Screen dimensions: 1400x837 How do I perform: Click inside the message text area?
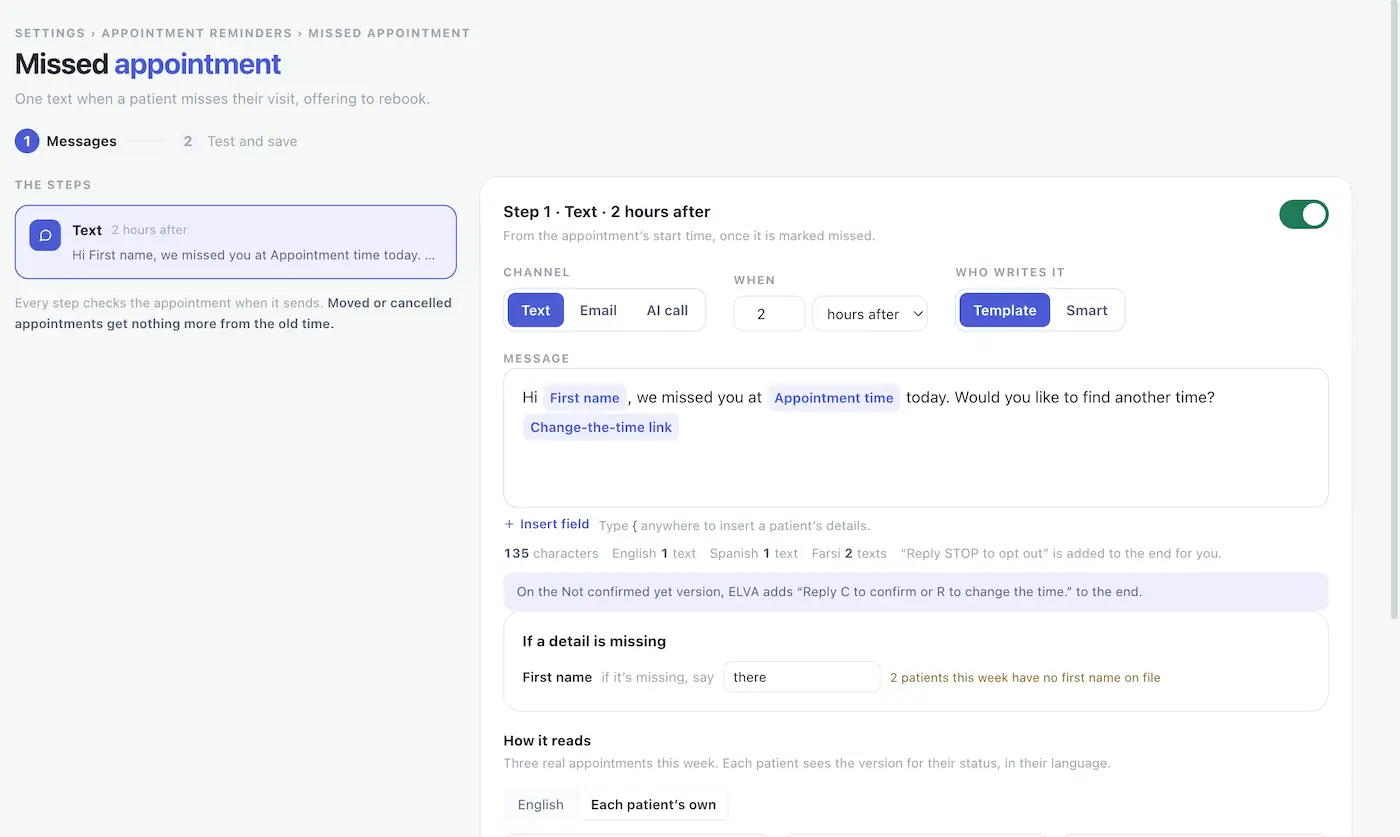[x=916, y=438]
